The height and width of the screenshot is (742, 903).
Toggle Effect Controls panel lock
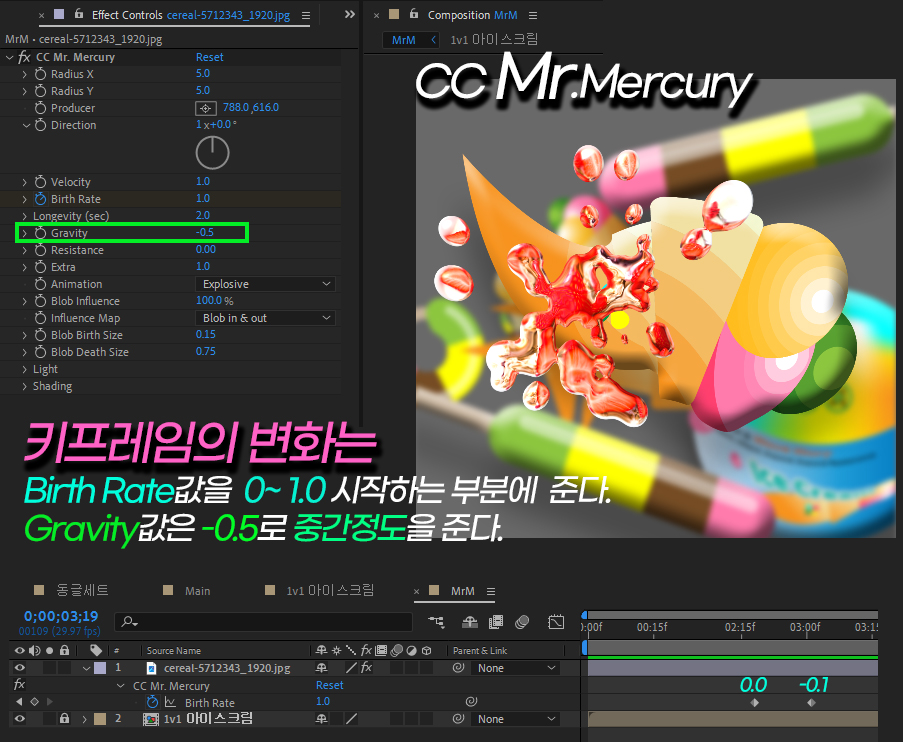coord(79,14)
